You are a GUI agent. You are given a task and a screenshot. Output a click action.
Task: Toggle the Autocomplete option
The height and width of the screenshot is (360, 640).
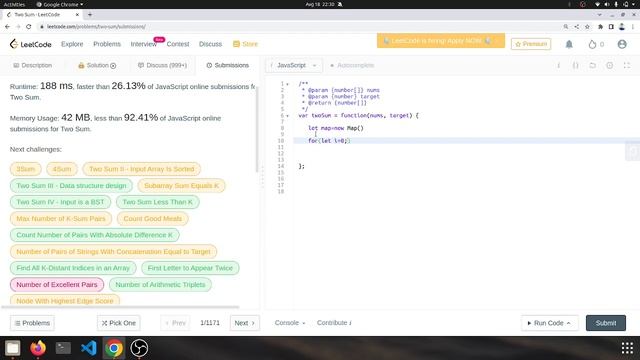click(352, 65)
